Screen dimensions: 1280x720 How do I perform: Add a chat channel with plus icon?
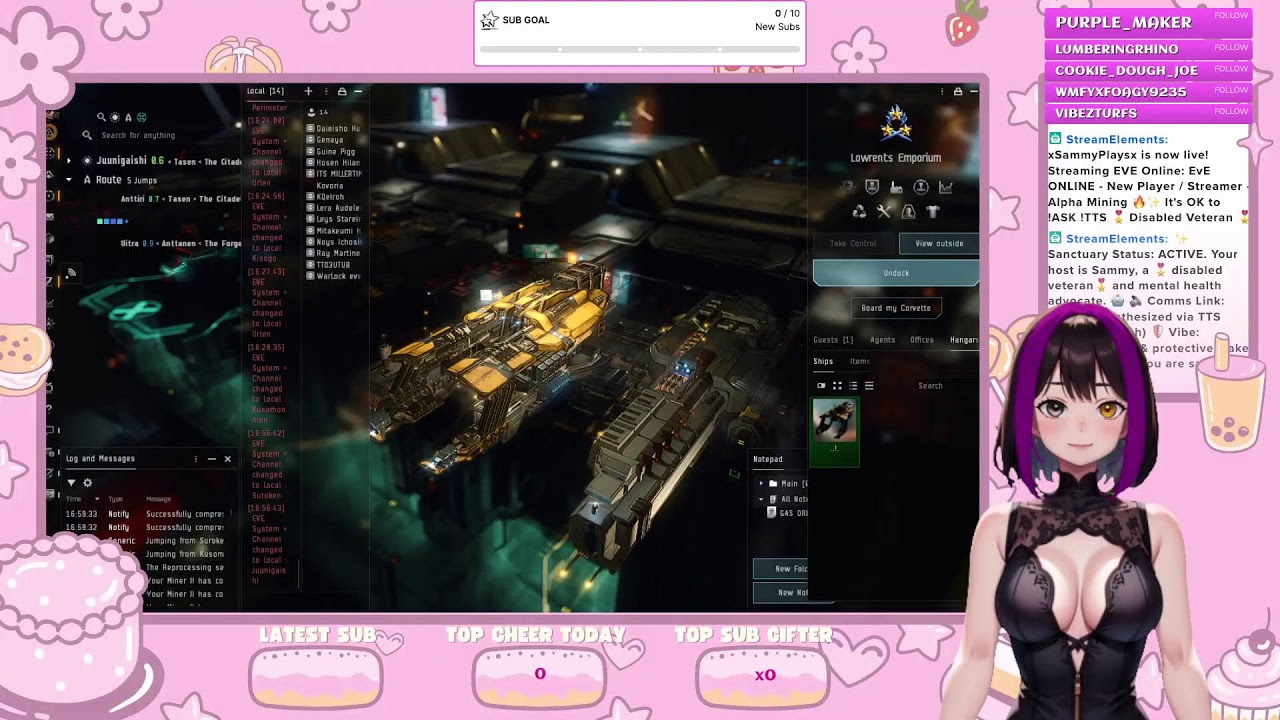pyautogui.click(x=308, y=91)
